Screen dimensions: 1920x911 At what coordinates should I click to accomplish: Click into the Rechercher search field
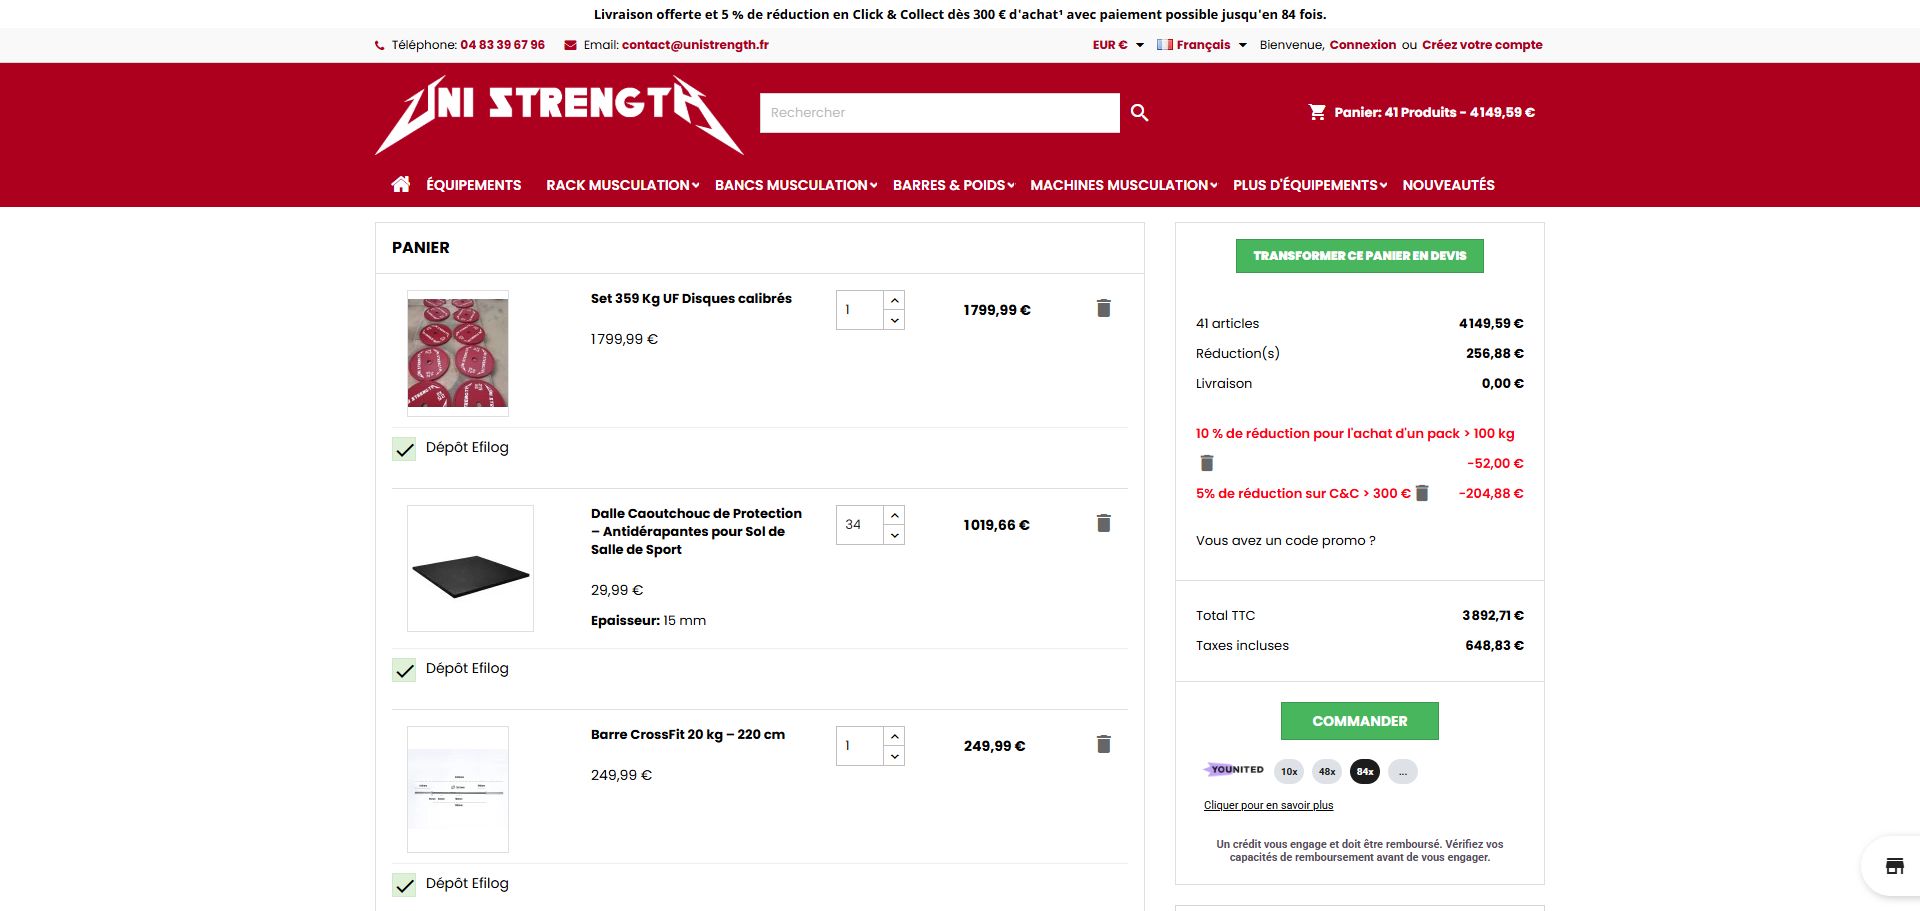tap(939, 113)
